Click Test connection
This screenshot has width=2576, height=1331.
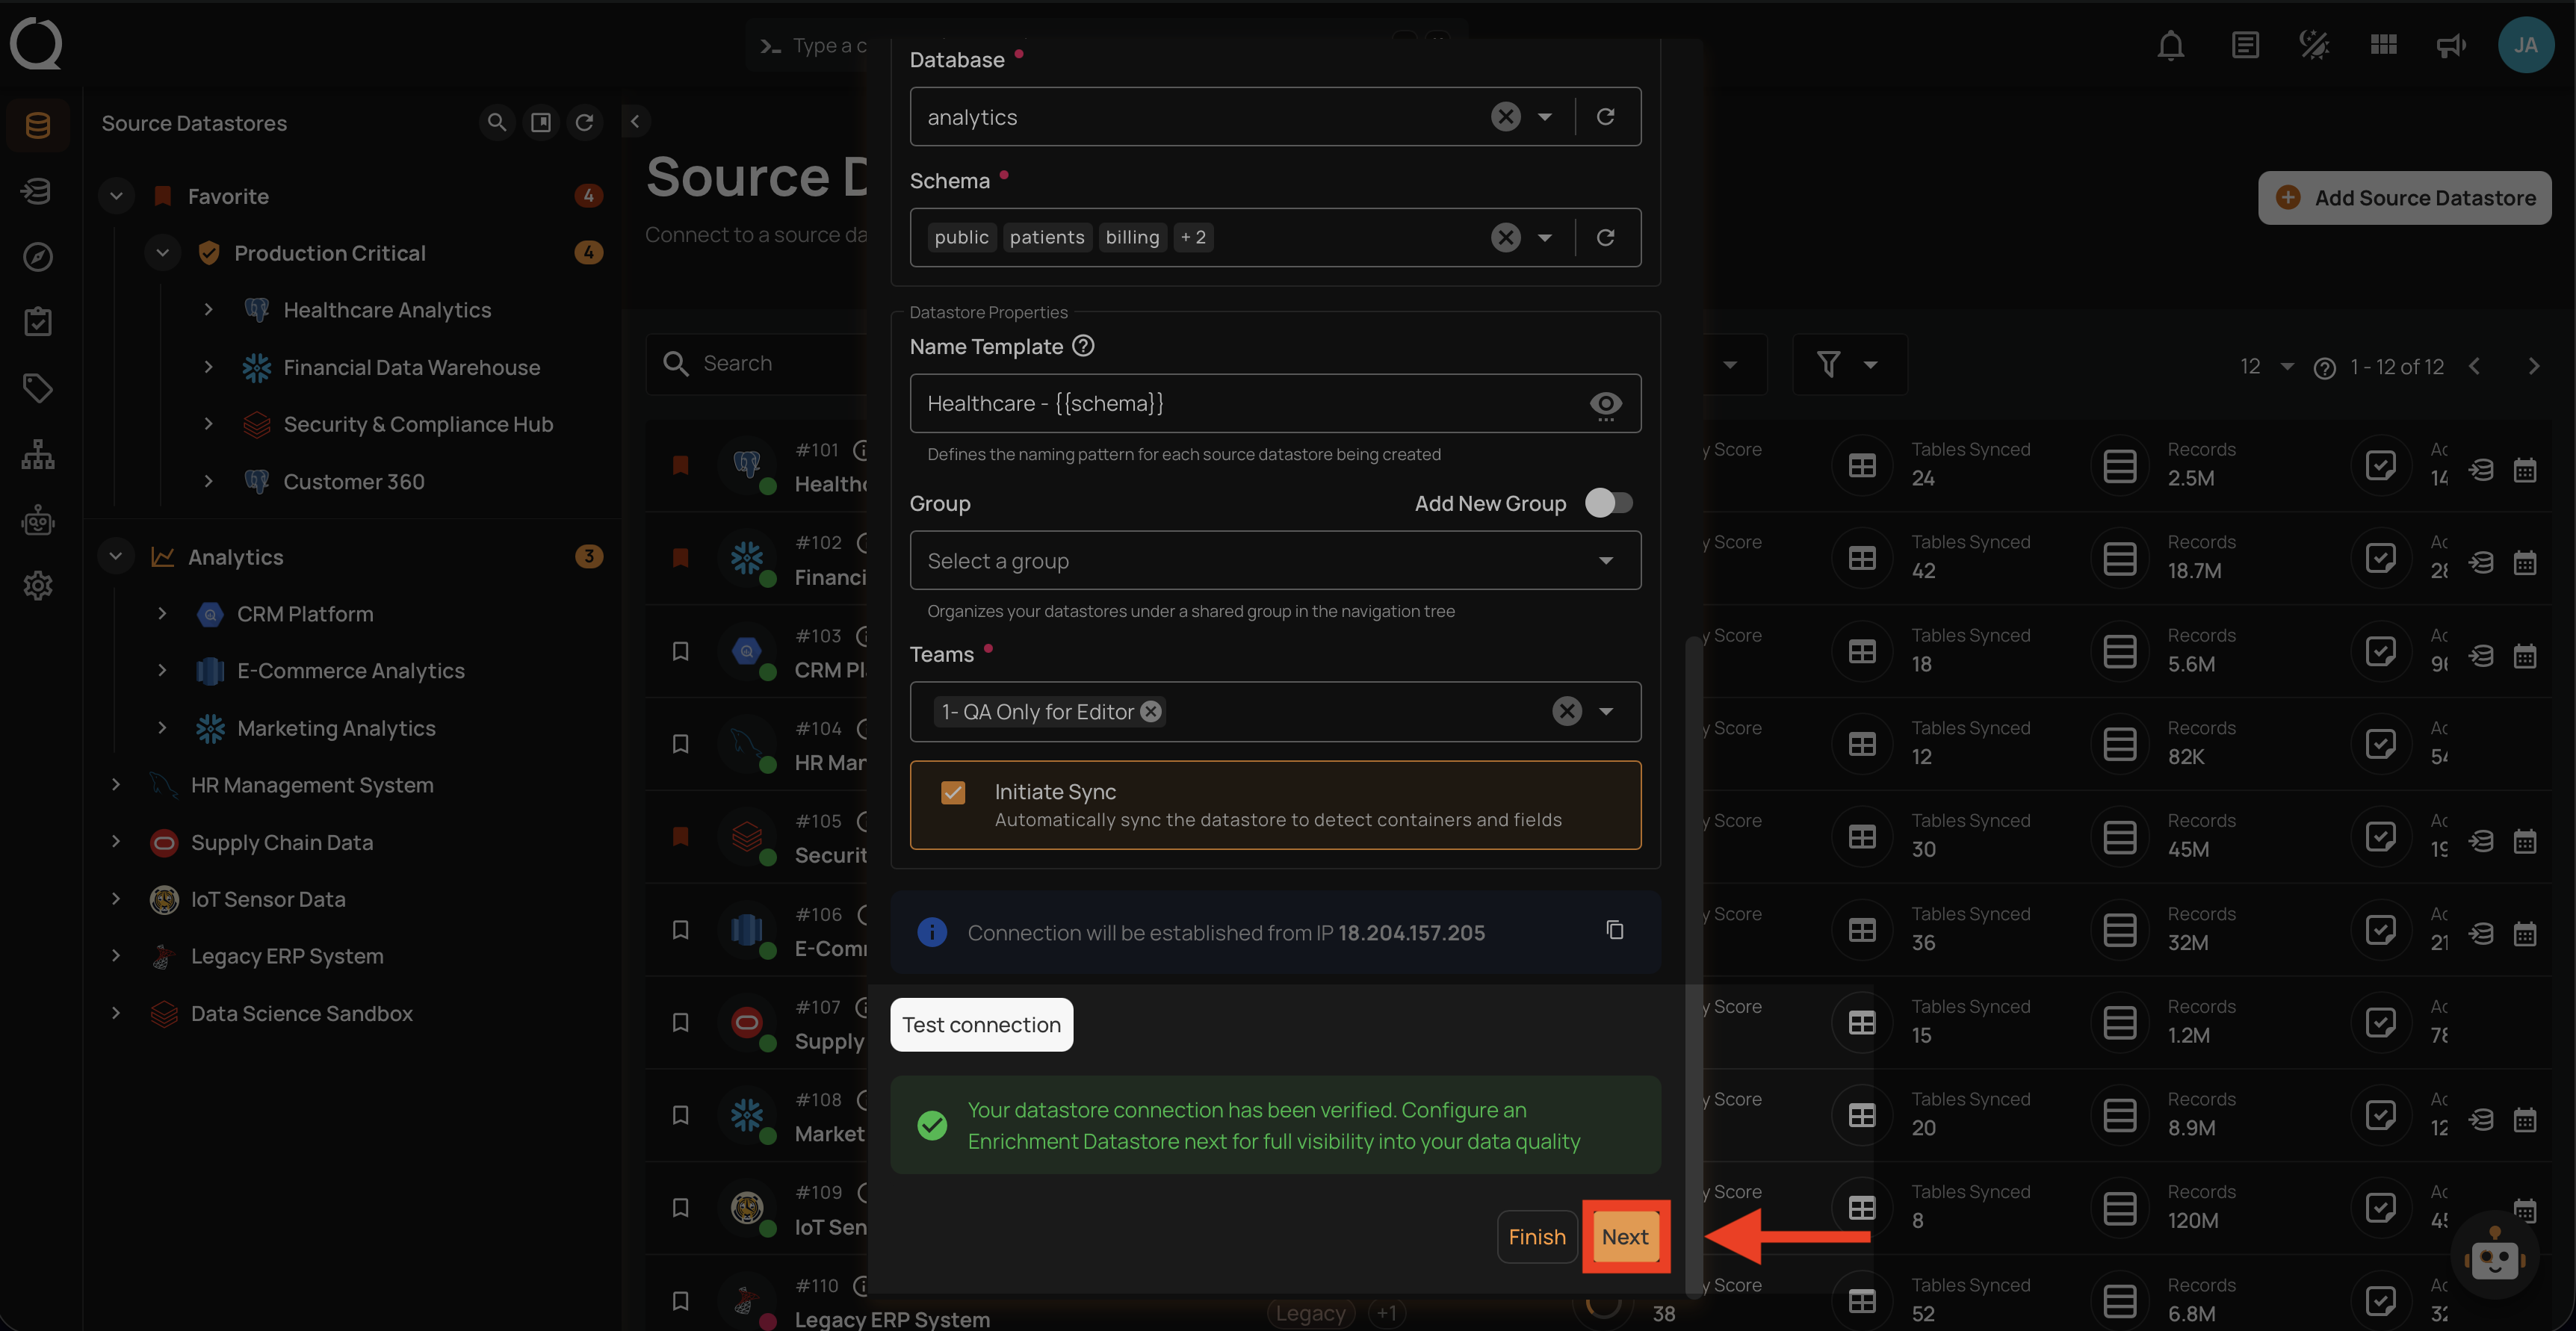point(981,1024)
